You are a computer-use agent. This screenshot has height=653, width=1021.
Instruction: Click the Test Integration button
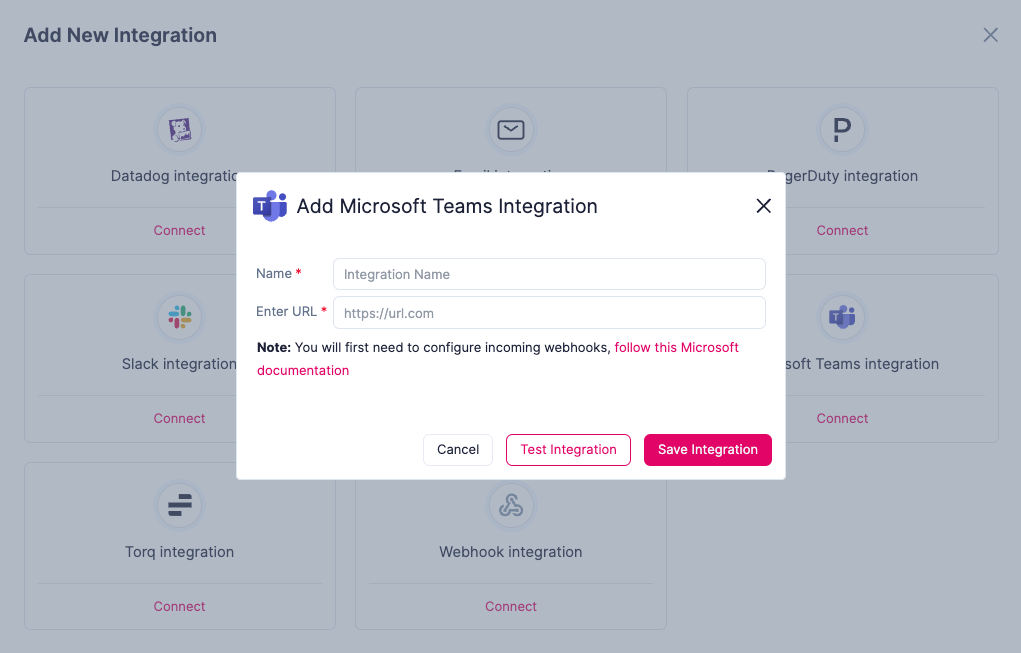coord(568,450)
